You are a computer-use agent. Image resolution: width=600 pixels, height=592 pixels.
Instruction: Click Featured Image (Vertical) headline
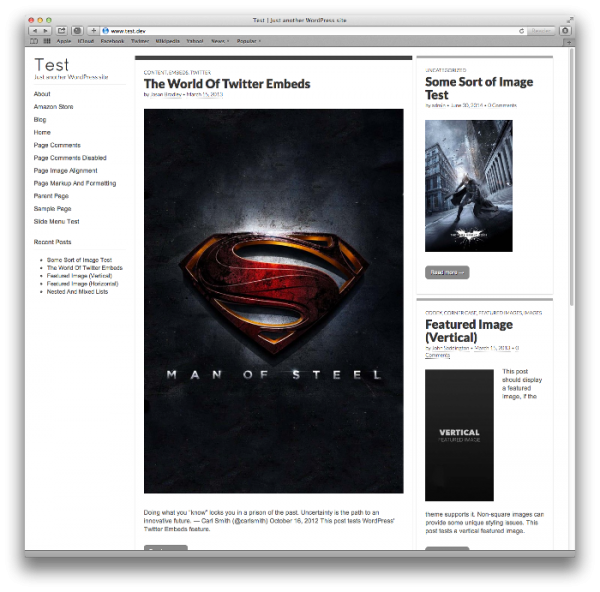point(469,331)
